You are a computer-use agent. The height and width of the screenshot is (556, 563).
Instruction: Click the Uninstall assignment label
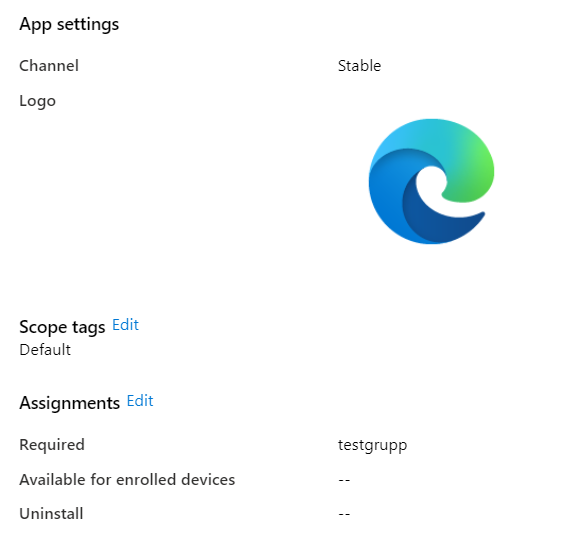tap(51, 514)
